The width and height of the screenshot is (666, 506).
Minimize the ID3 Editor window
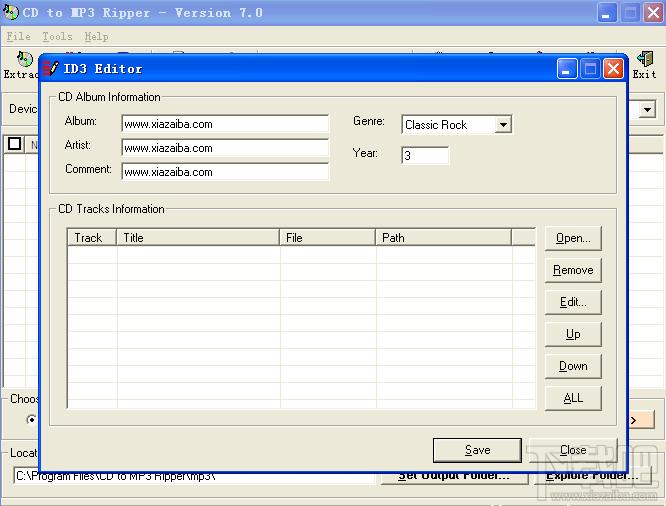(x=567, y=68)
